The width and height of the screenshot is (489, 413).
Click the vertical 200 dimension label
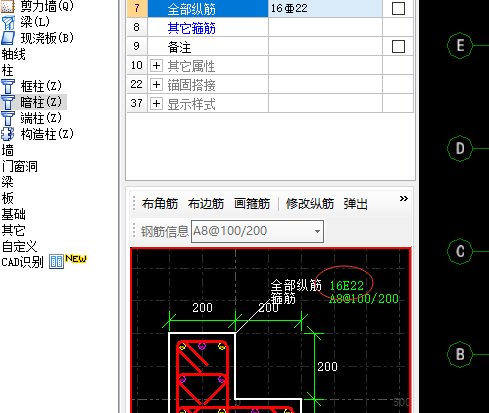(327, 367)
